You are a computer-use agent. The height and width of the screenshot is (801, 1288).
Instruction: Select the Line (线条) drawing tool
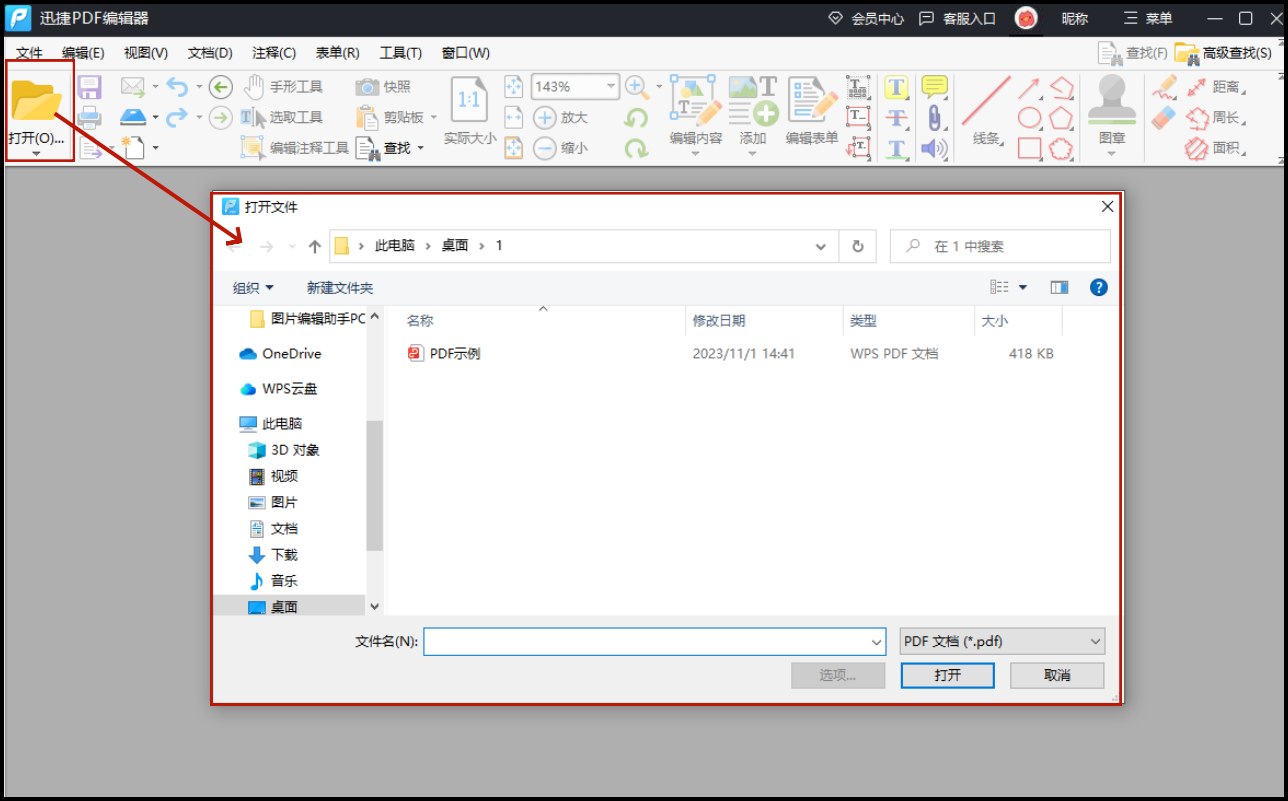pyautogui.click(x=986, y=110)
